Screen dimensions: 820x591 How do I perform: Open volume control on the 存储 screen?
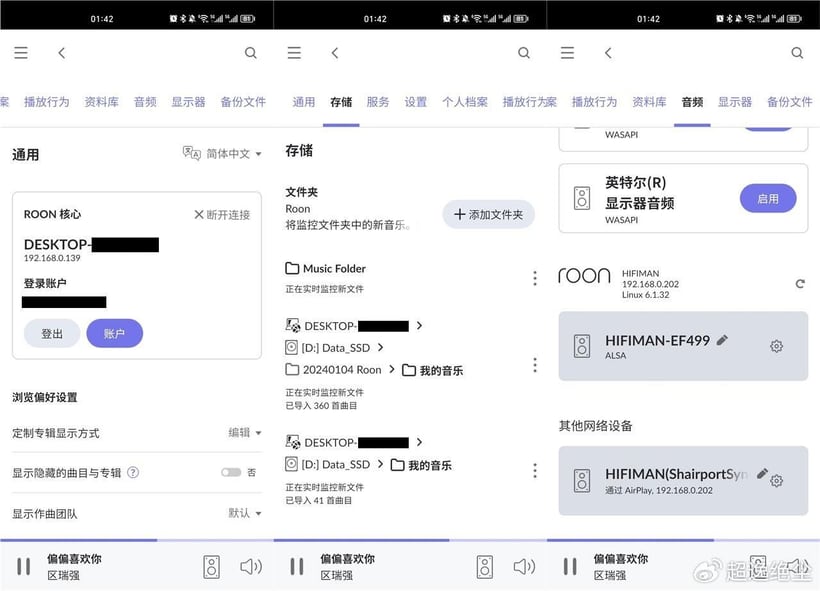[523, 566]
